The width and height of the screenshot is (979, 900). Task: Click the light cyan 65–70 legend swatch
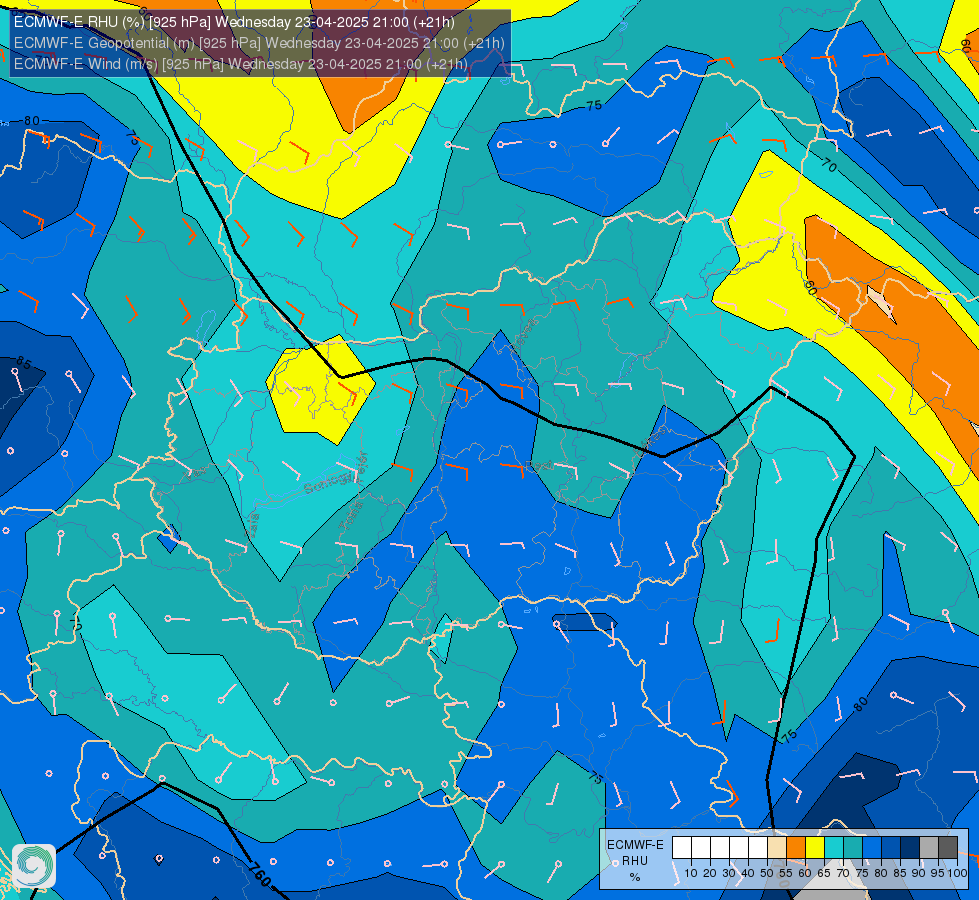pos(834,848)
